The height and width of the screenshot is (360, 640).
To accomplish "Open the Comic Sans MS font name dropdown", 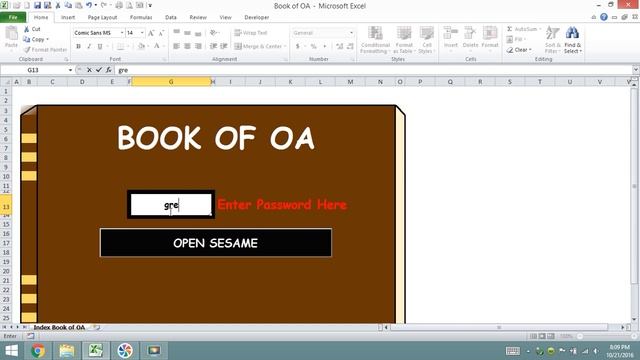I will pos(122,33).
